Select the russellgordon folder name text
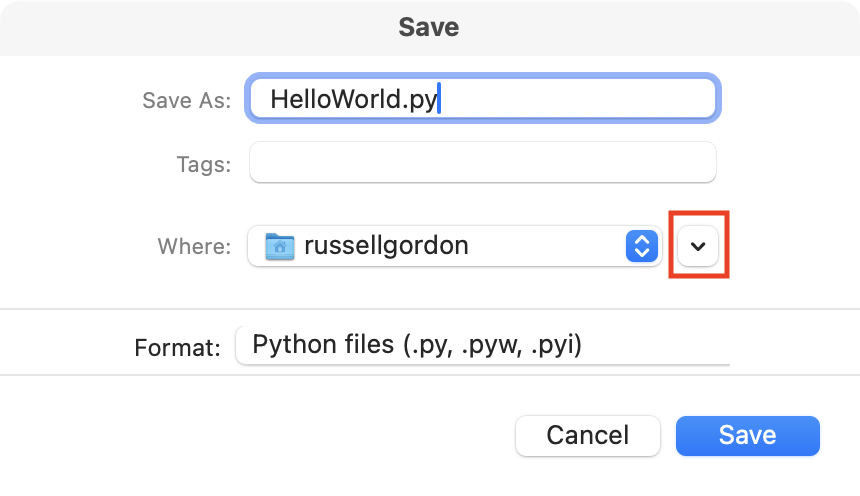Screen dimensions: 860x496 386,246
